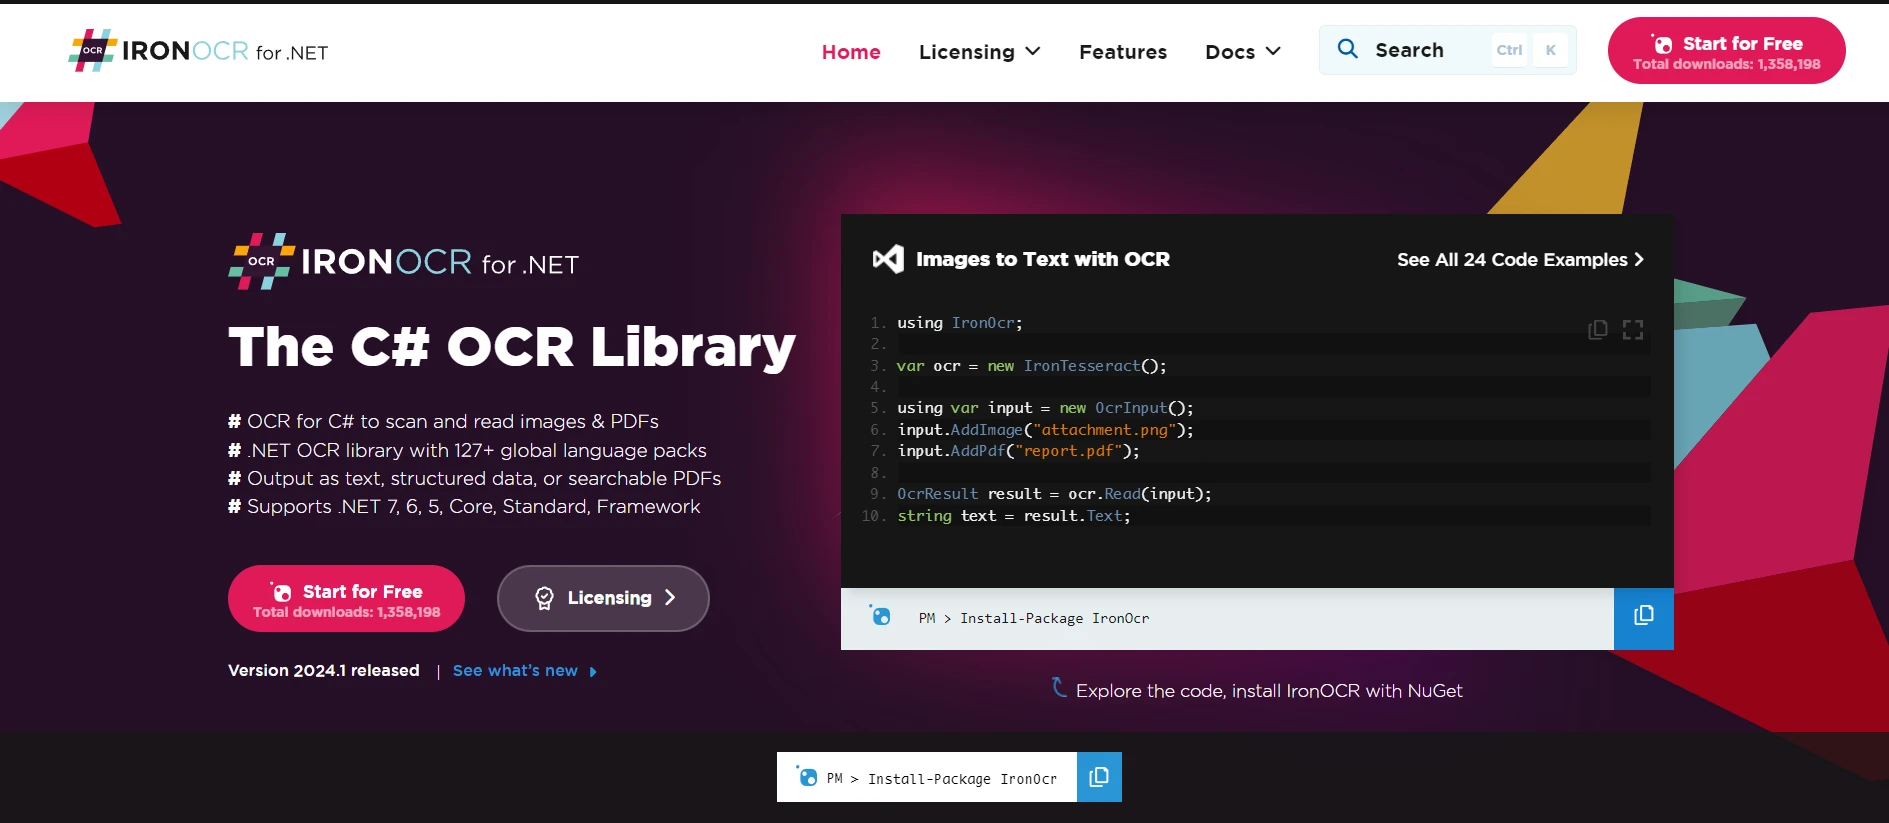Click the IronOCR logo in the header
This screenshot has height=823, width=1889.
click(198, 51)
